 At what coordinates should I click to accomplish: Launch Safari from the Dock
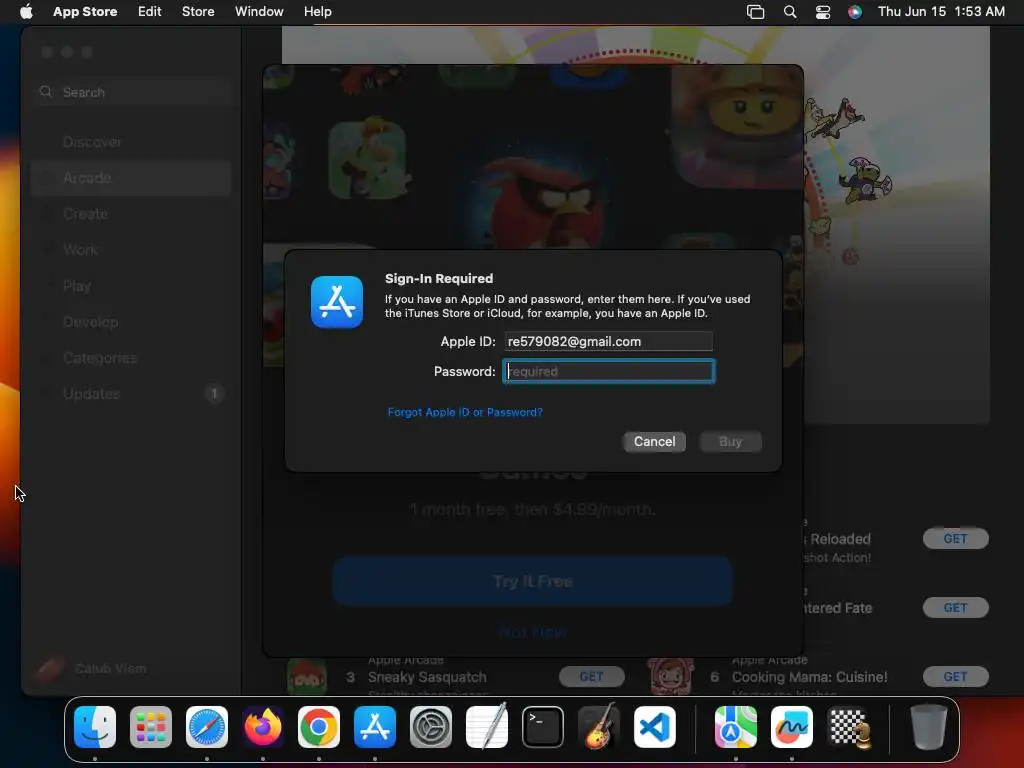207,727
